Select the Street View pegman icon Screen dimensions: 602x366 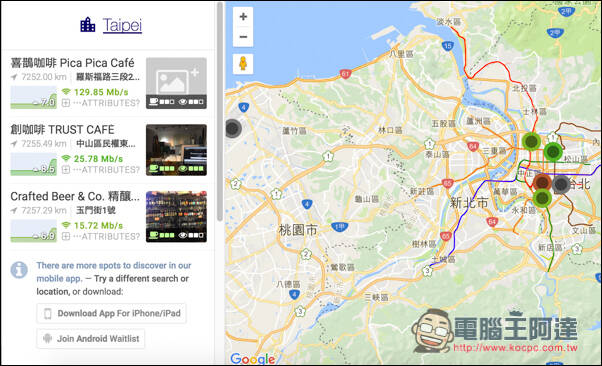243,63
